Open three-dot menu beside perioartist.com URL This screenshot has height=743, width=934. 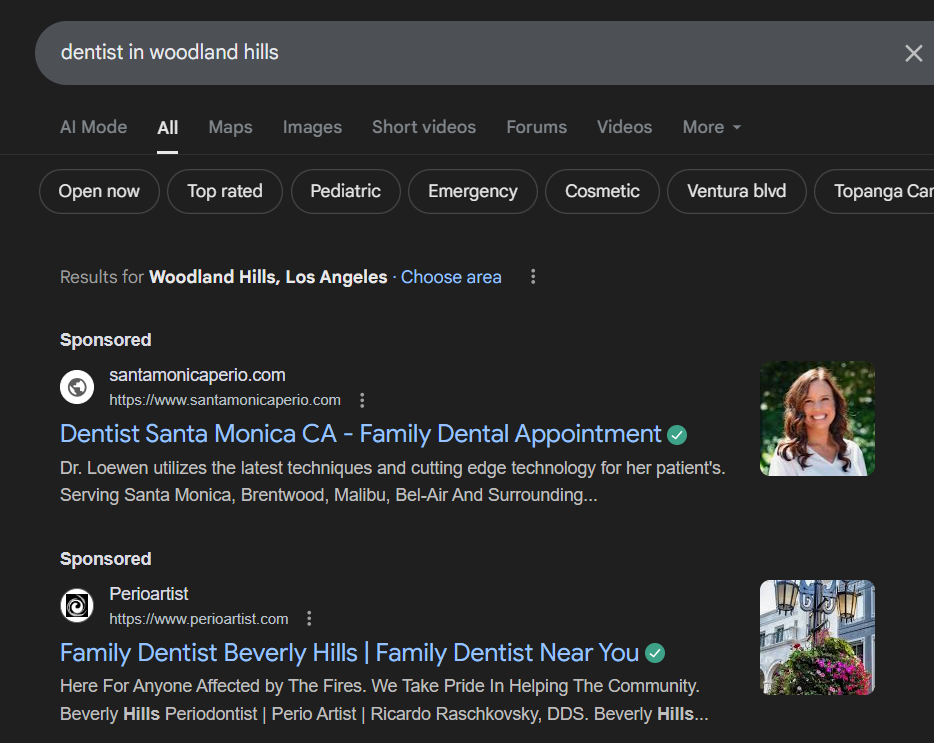point(309,619)
